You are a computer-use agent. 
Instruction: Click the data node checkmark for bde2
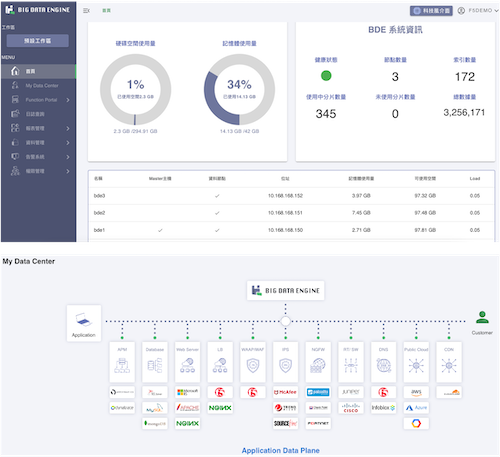217,213
